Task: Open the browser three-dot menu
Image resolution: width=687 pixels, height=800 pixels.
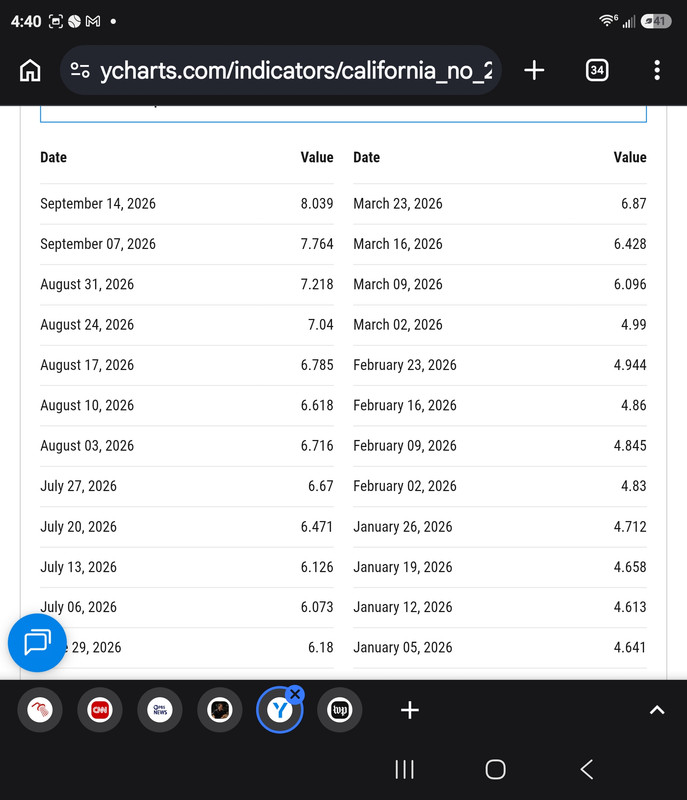Action: coord(657,70)
